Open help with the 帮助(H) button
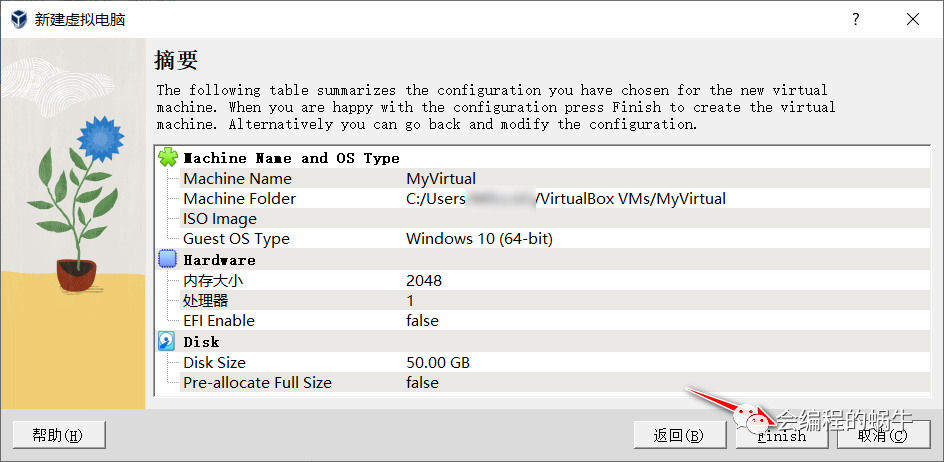The image size is (944, 462). tap(59, 435)
